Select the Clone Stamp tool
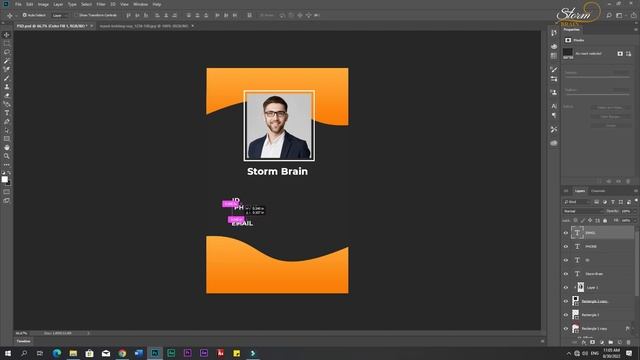Image resolution: width=640 pixels, height=360 pixels. pos(7,87)
